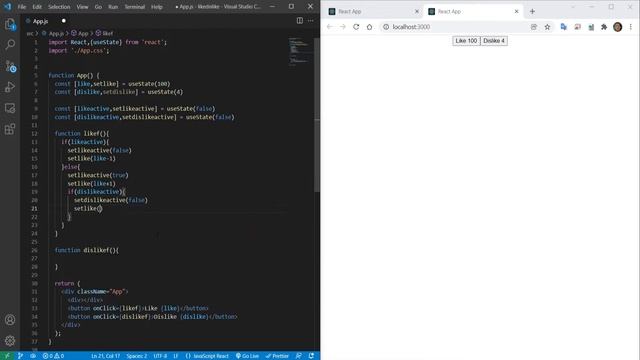Open the Edit menu
Viewport: 640px width, 360px height.
point(37,7)
